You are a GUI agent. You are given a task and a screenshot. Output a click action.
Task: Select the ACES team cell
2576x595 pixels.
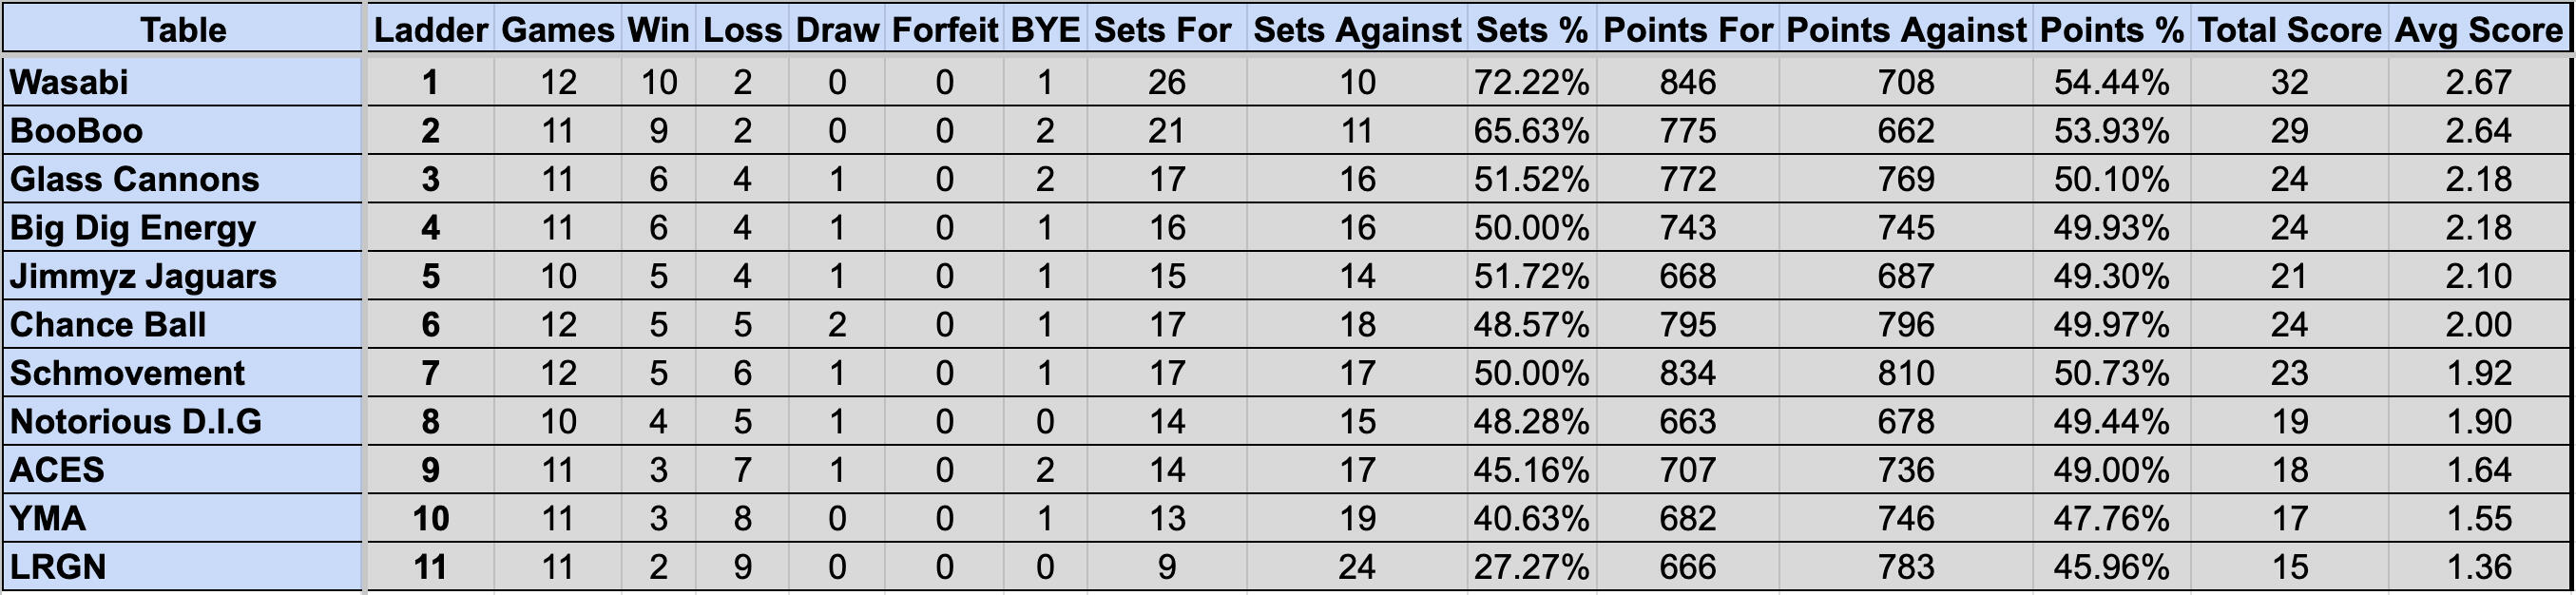pos(182,470)
